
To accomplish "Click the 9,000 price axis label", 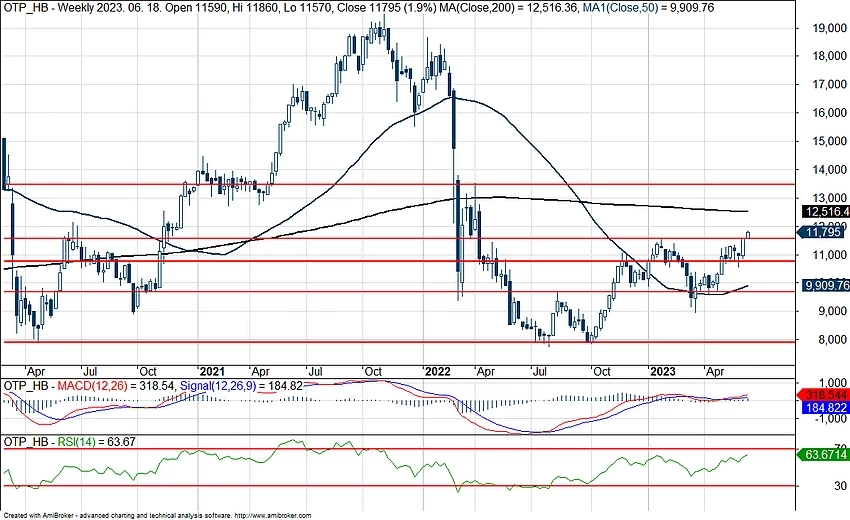I will [x=832, y=311].
